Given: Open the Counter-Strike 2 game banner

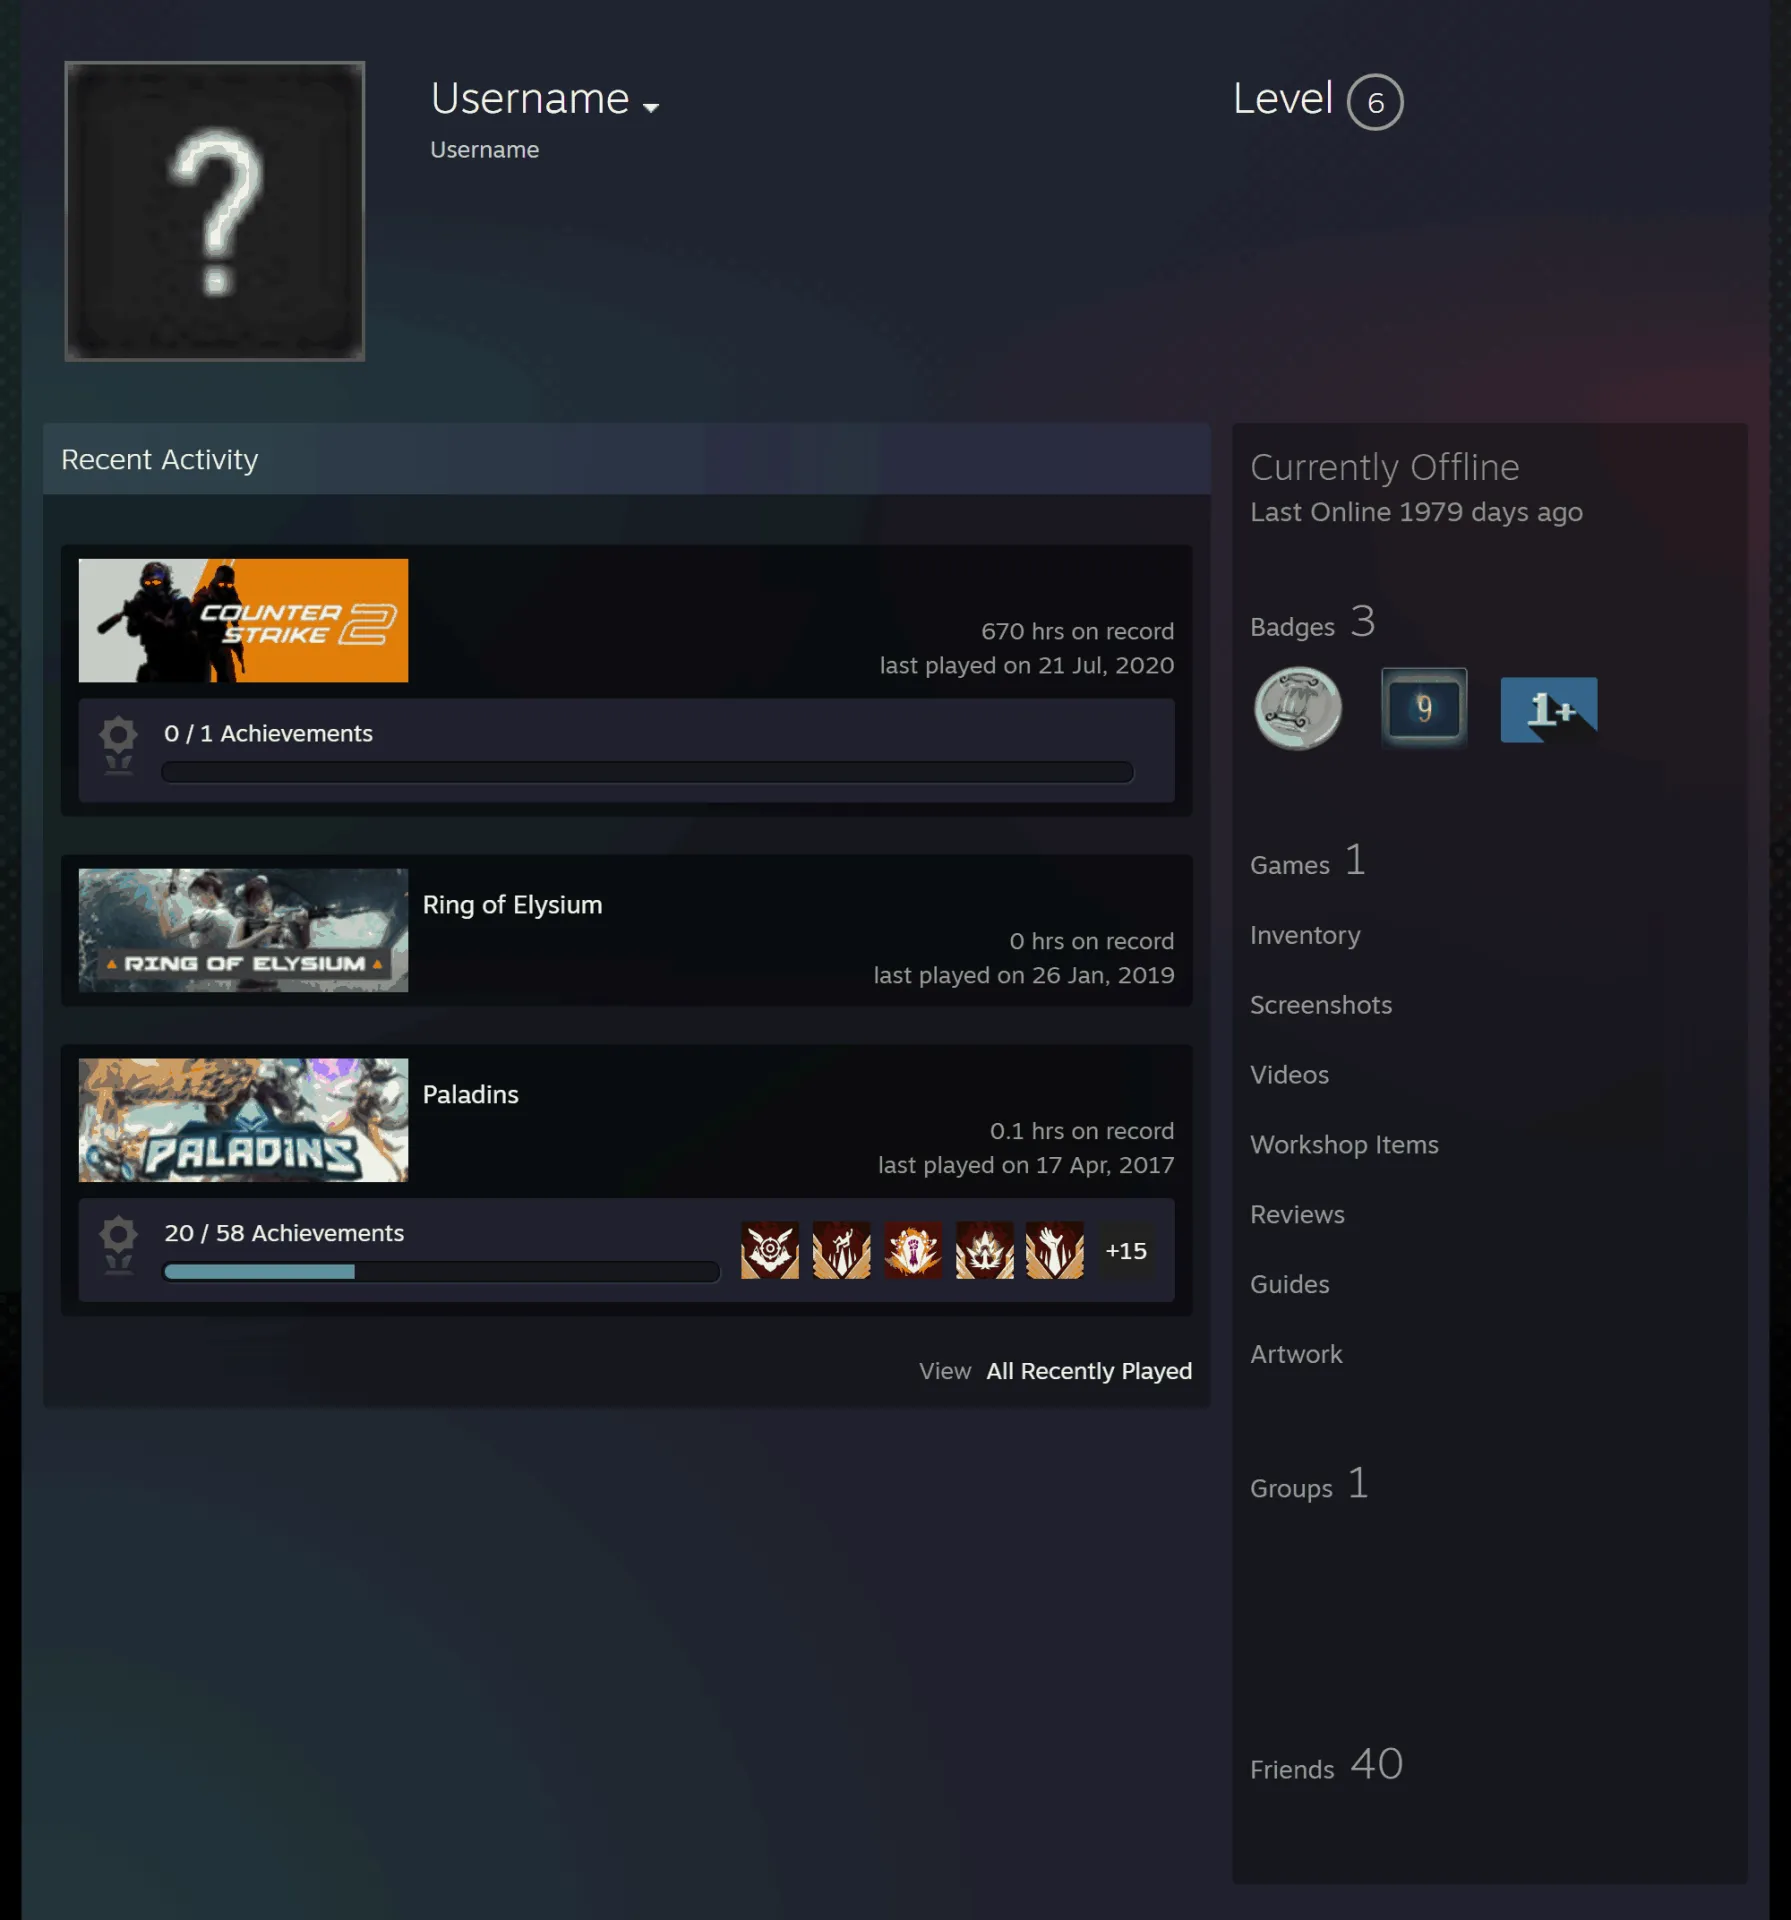Looking at the screenshot, I should tap(243, 620).
